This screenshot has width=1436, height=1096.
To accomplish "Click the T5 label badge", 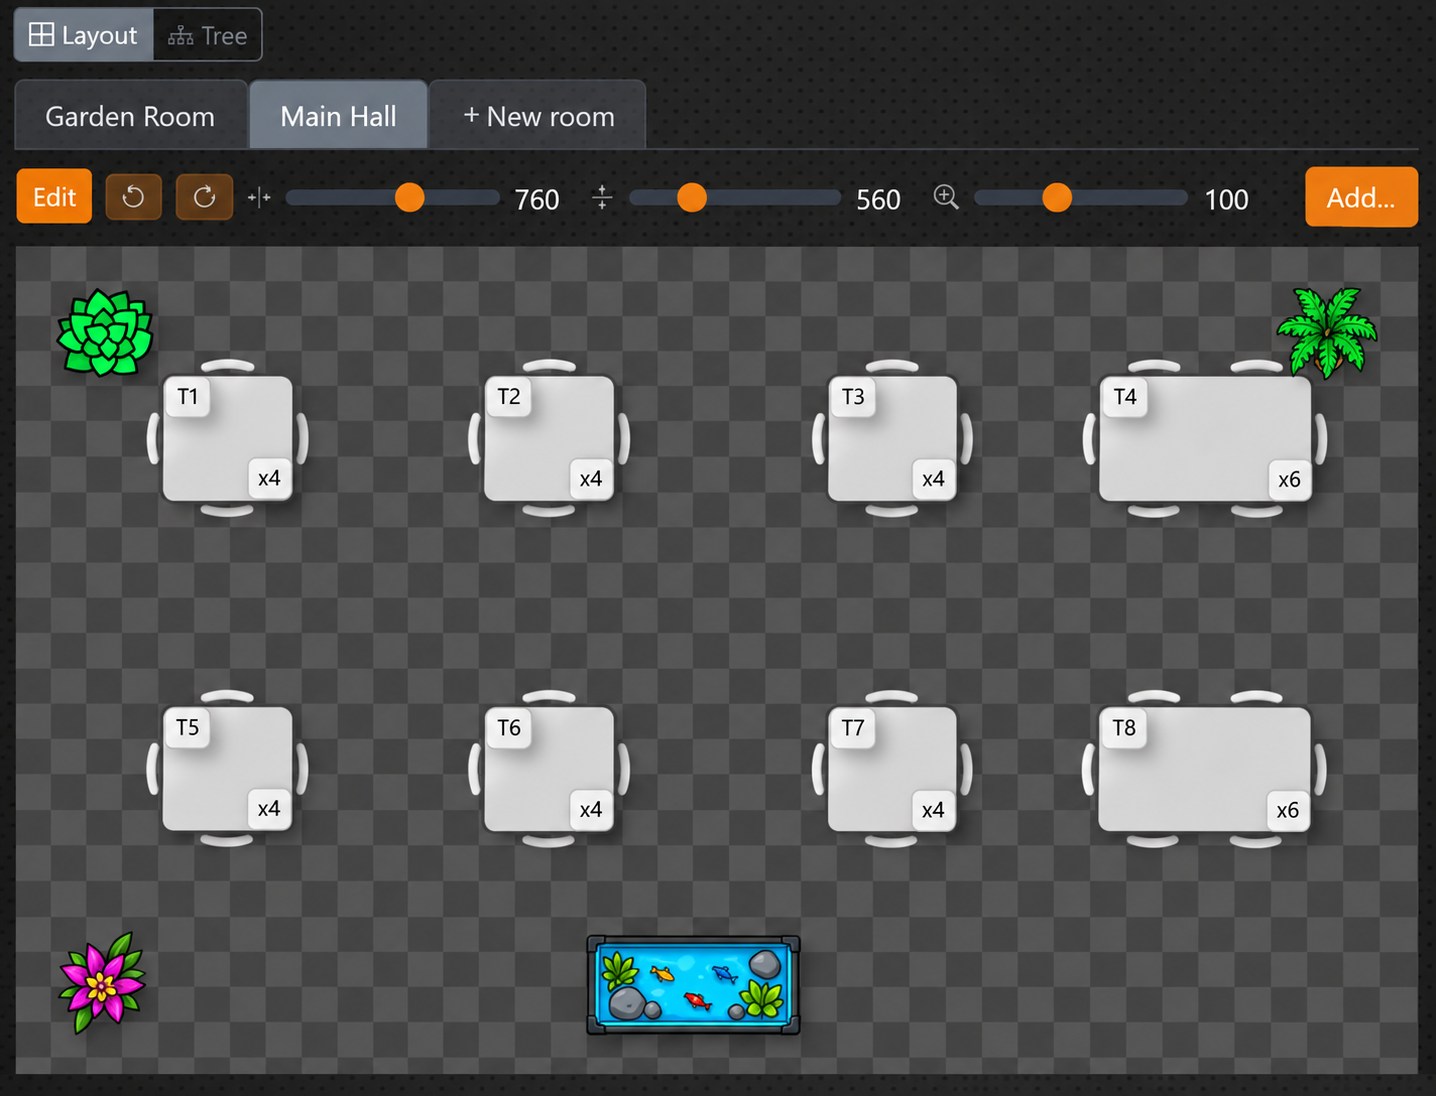I will [x=188, y=728].
